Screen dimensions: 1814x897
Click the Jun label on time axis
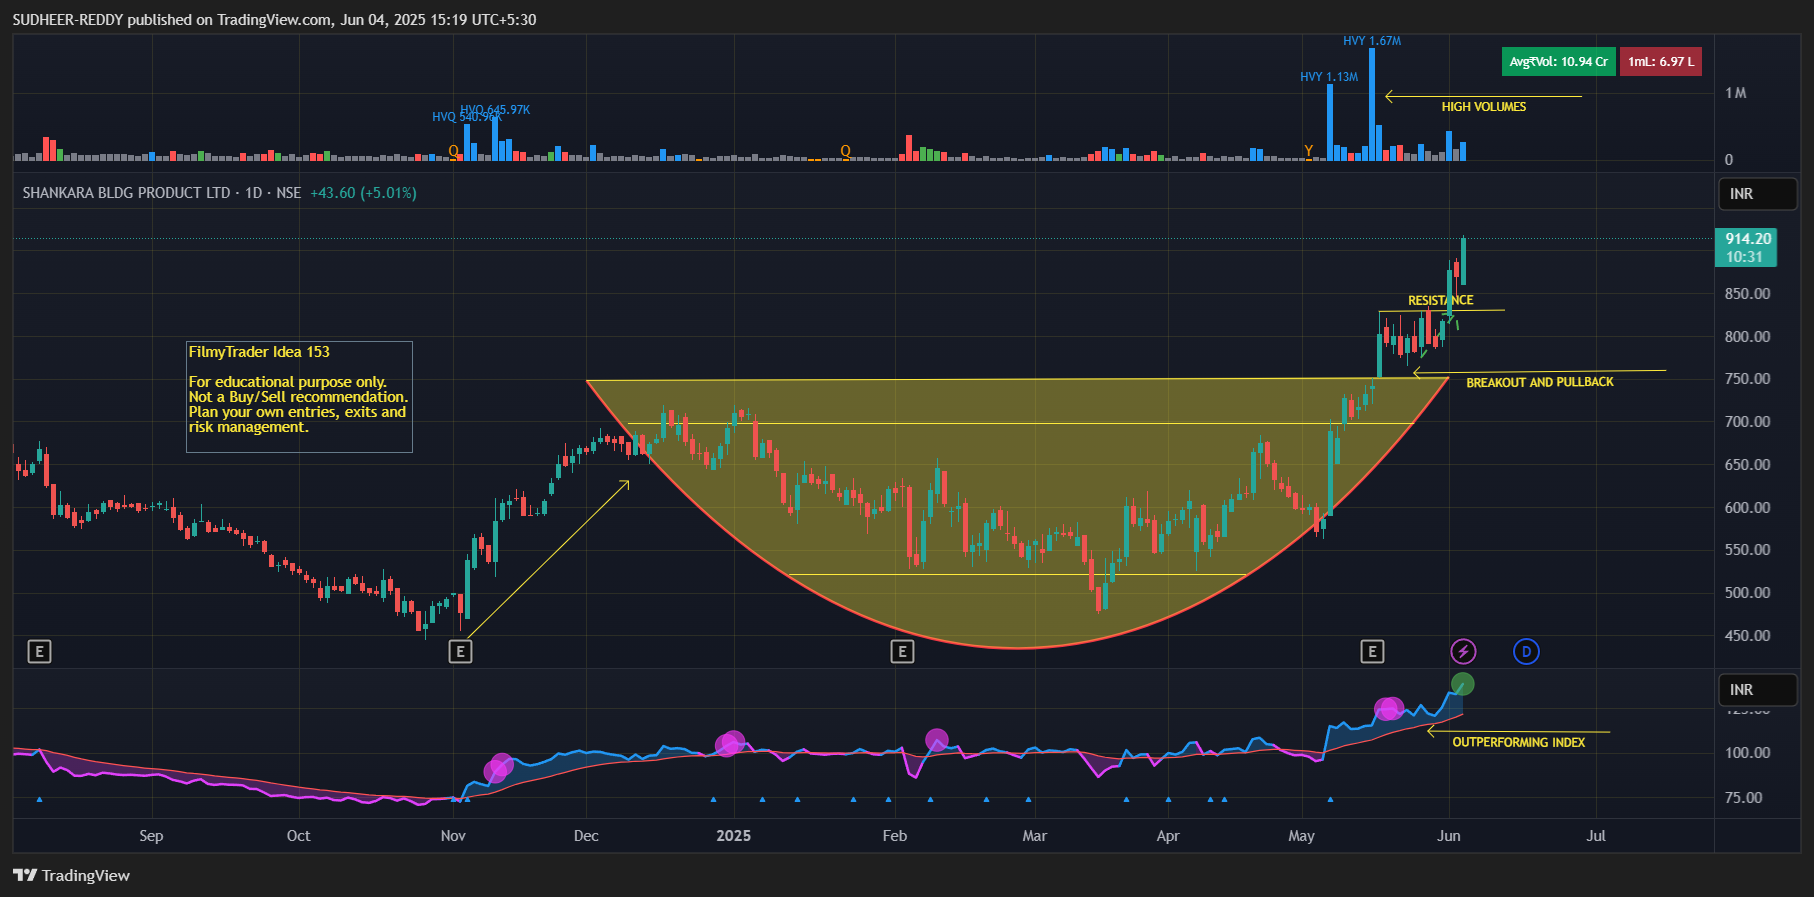pos(1448,836)
